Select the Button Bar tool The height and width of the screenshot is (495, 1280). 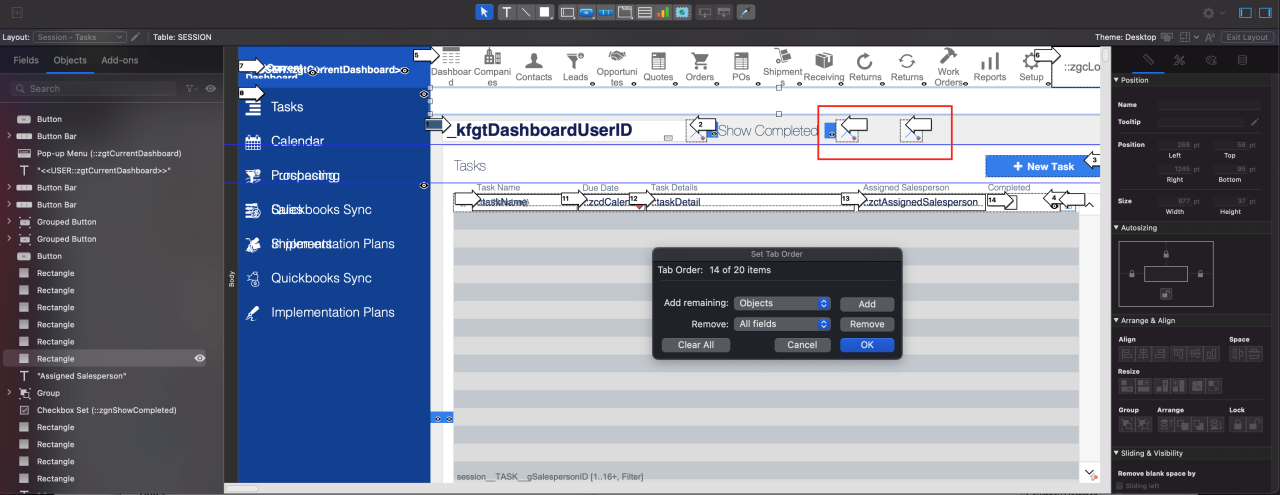606,12
